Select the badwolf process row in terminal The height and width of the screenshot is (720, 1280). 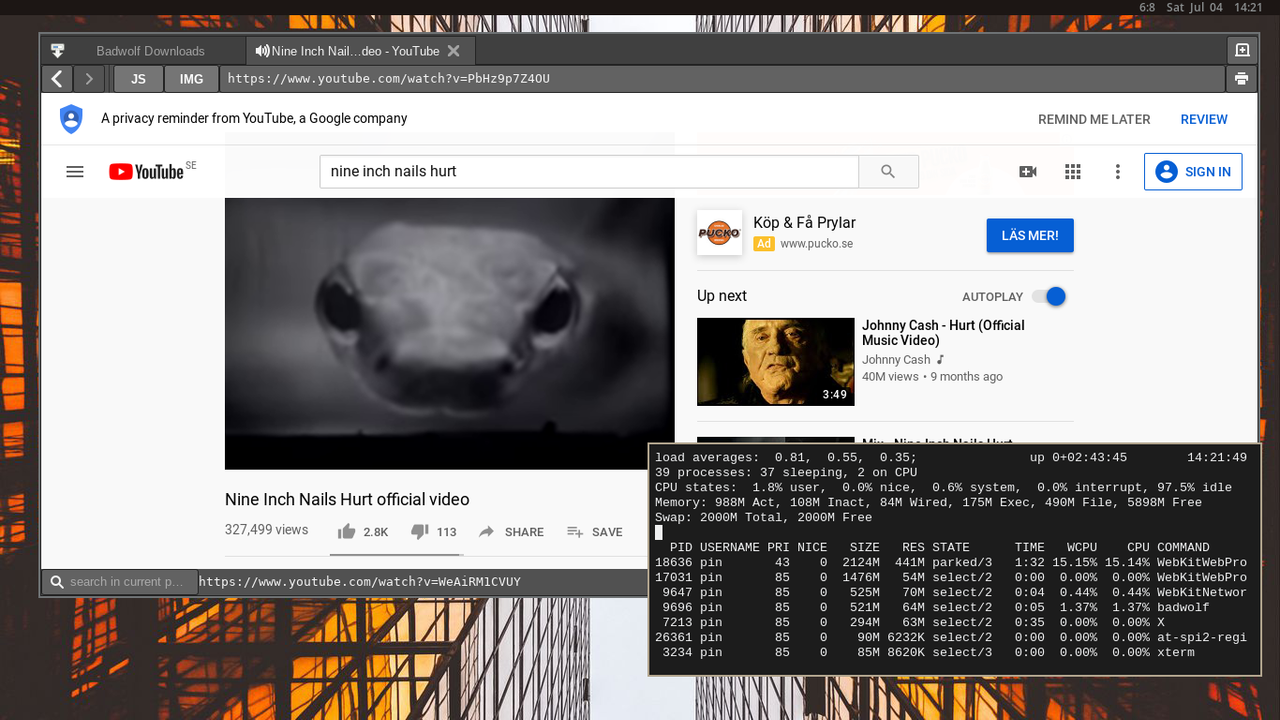(x=951, y=608)
